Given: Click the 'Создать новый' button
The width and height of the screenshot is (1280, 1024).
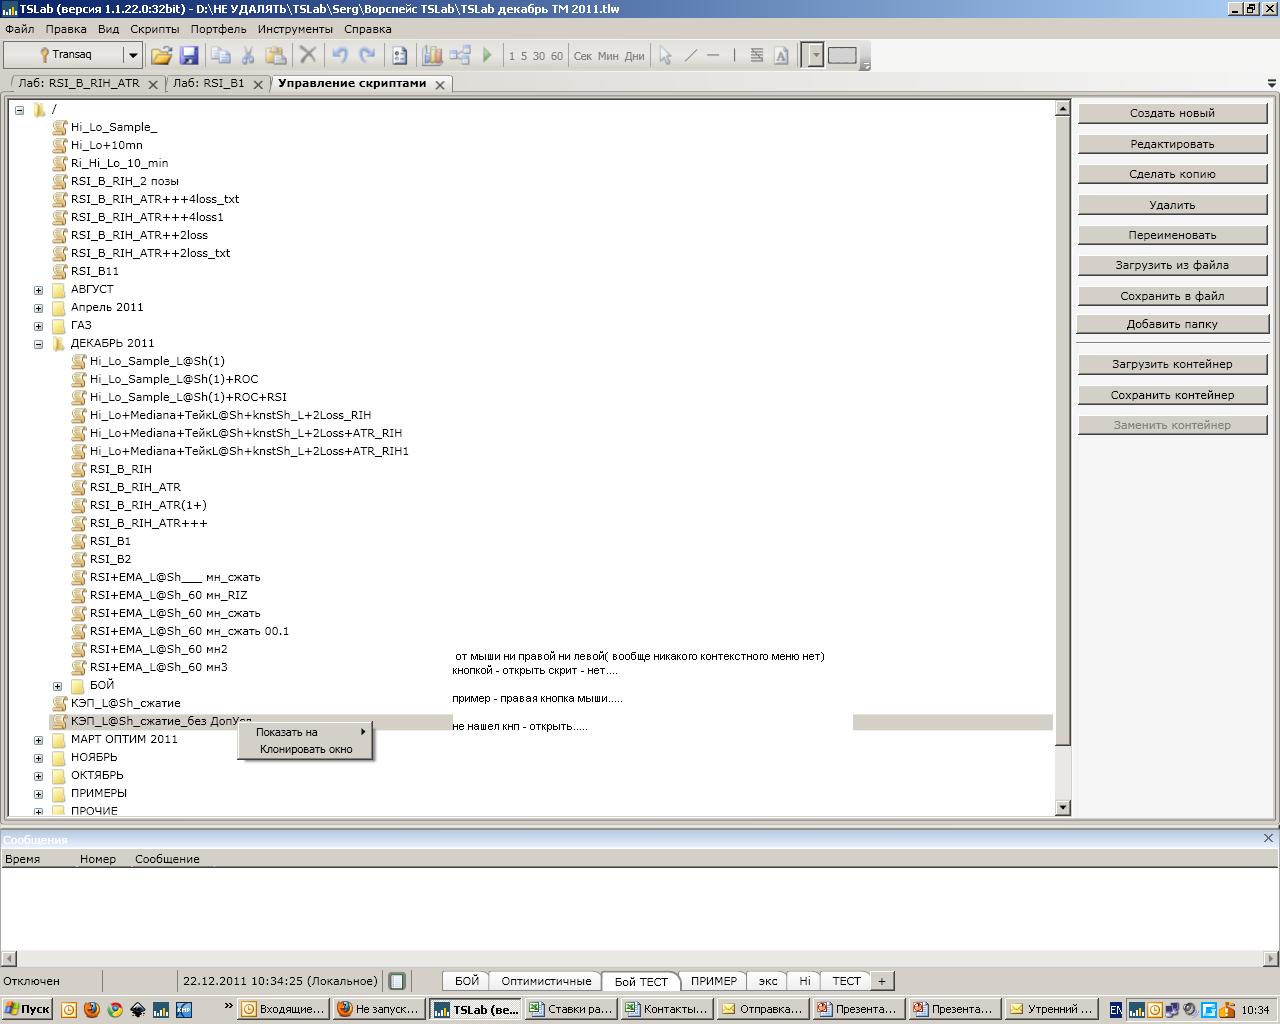Looking at the screenshot, I should click(1172, 113).
